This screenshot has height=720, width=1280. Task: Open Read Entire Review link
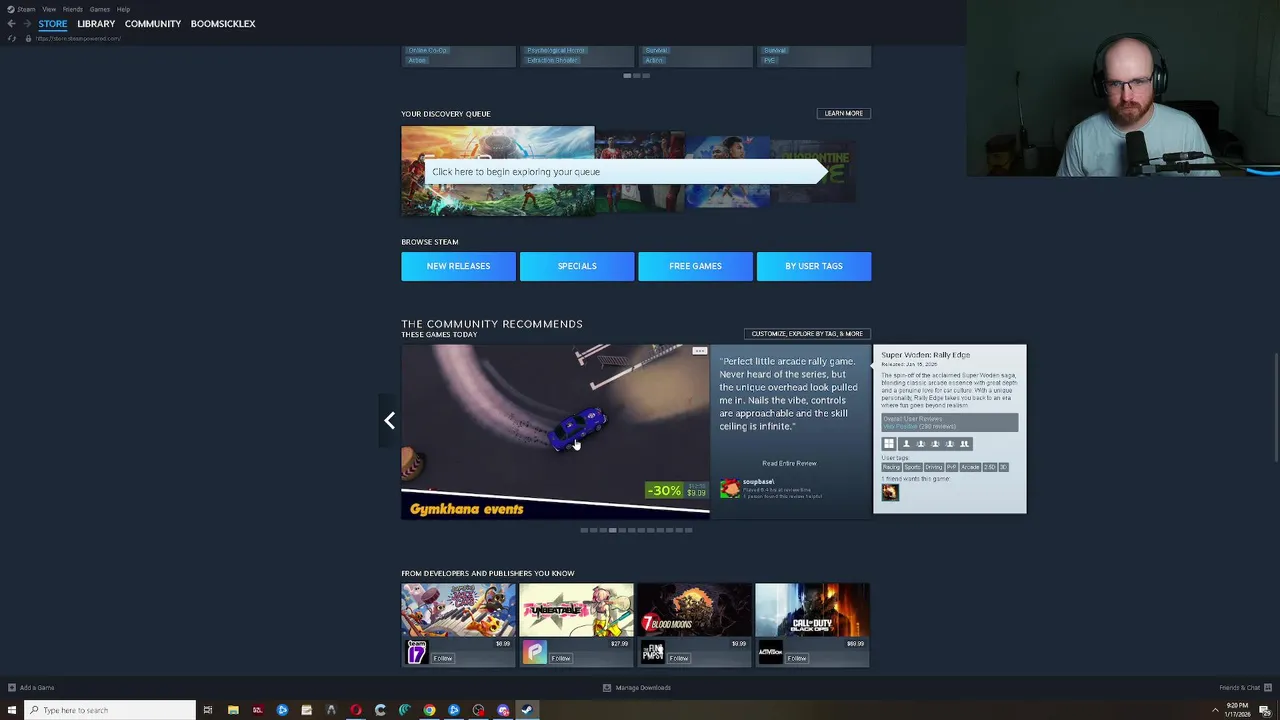pyautogui.click(x=789, y=463)
